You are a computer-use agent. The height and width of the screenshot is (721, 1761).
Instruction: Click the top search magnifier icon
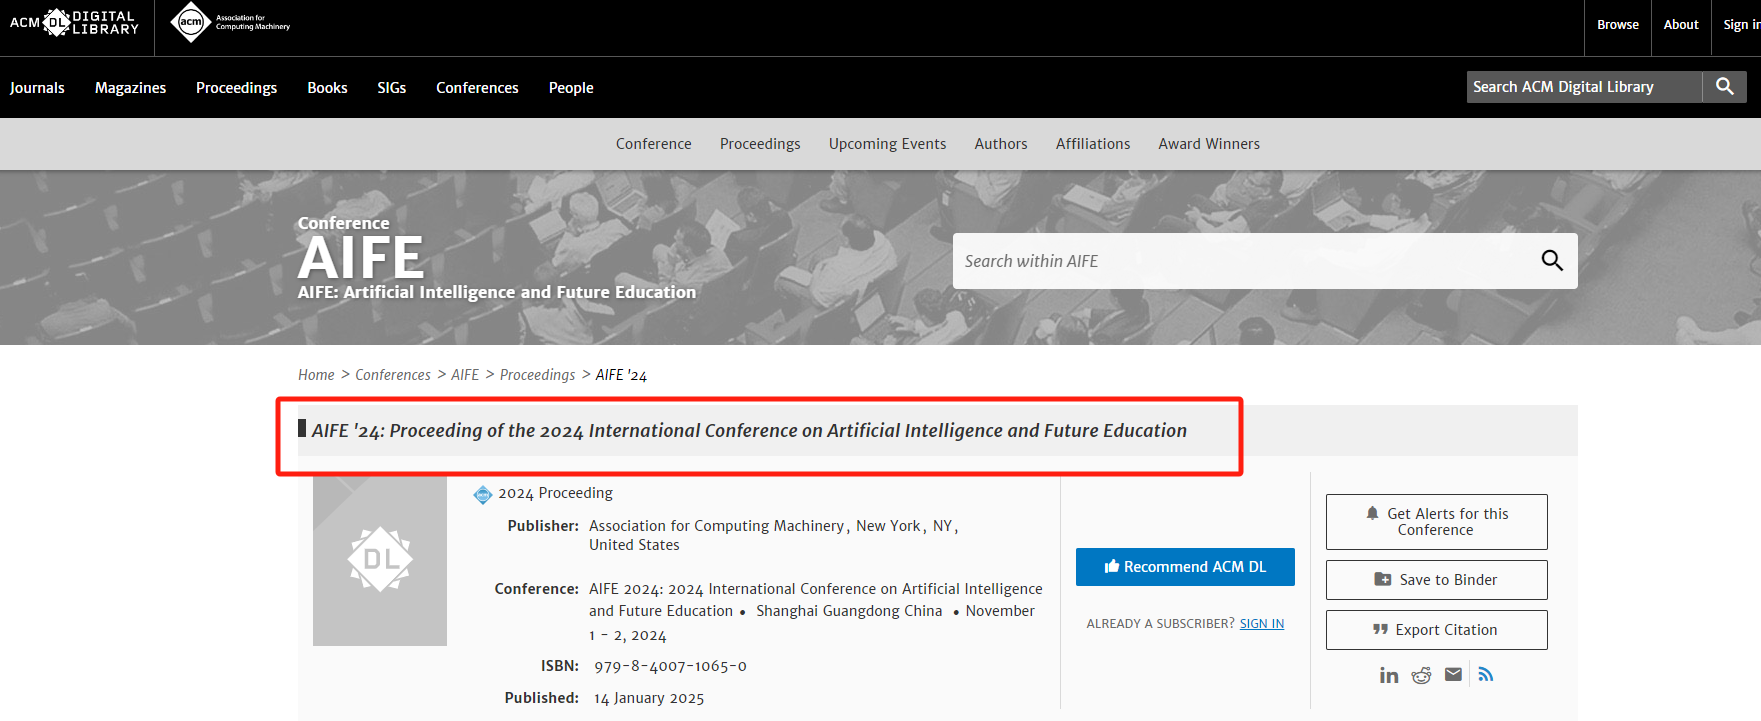1724,87
